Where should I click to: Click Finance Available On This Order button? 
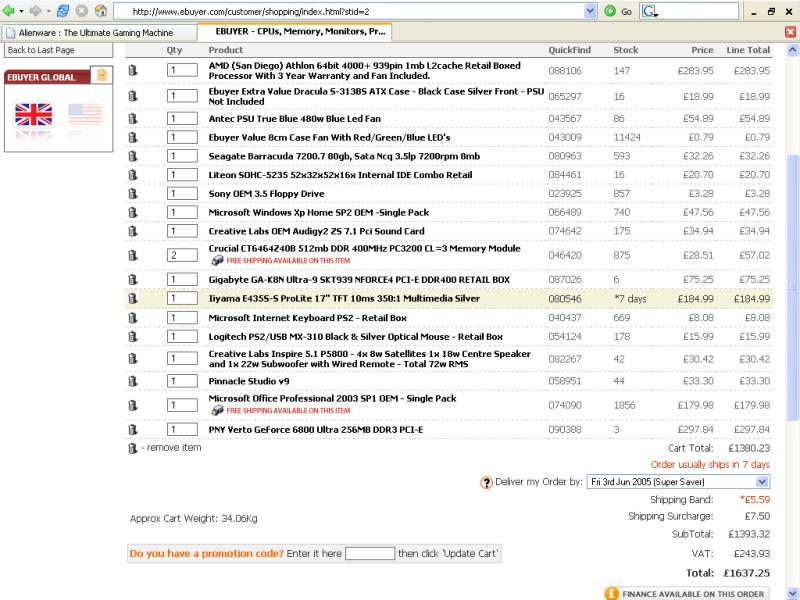point(687,593)
